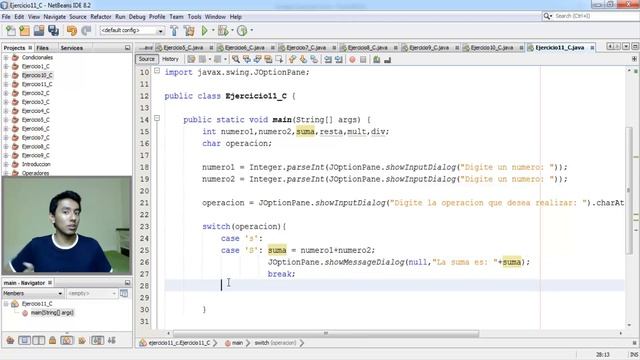Collapse the import fold at line 10
The image size is (640, 360).
tap(157, 71)
